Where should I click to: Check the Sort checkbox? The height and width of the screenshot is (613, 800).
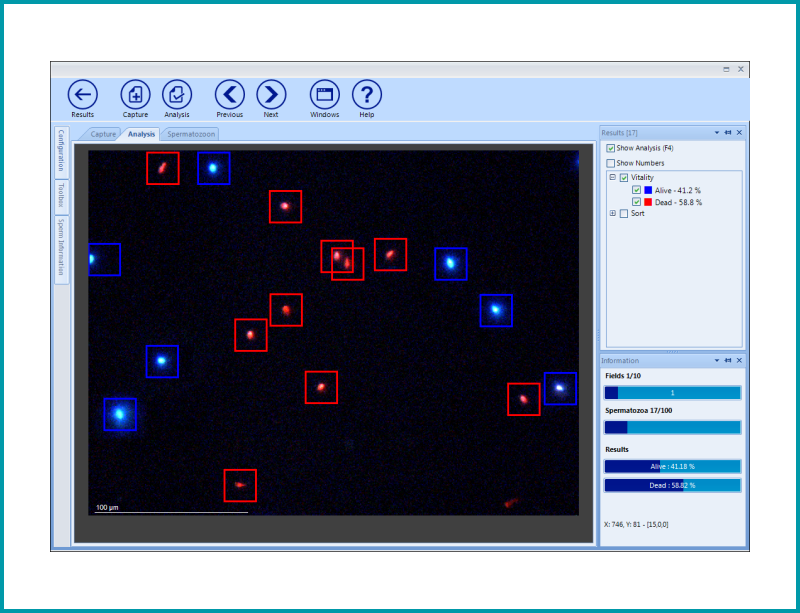tap(623, 214)
